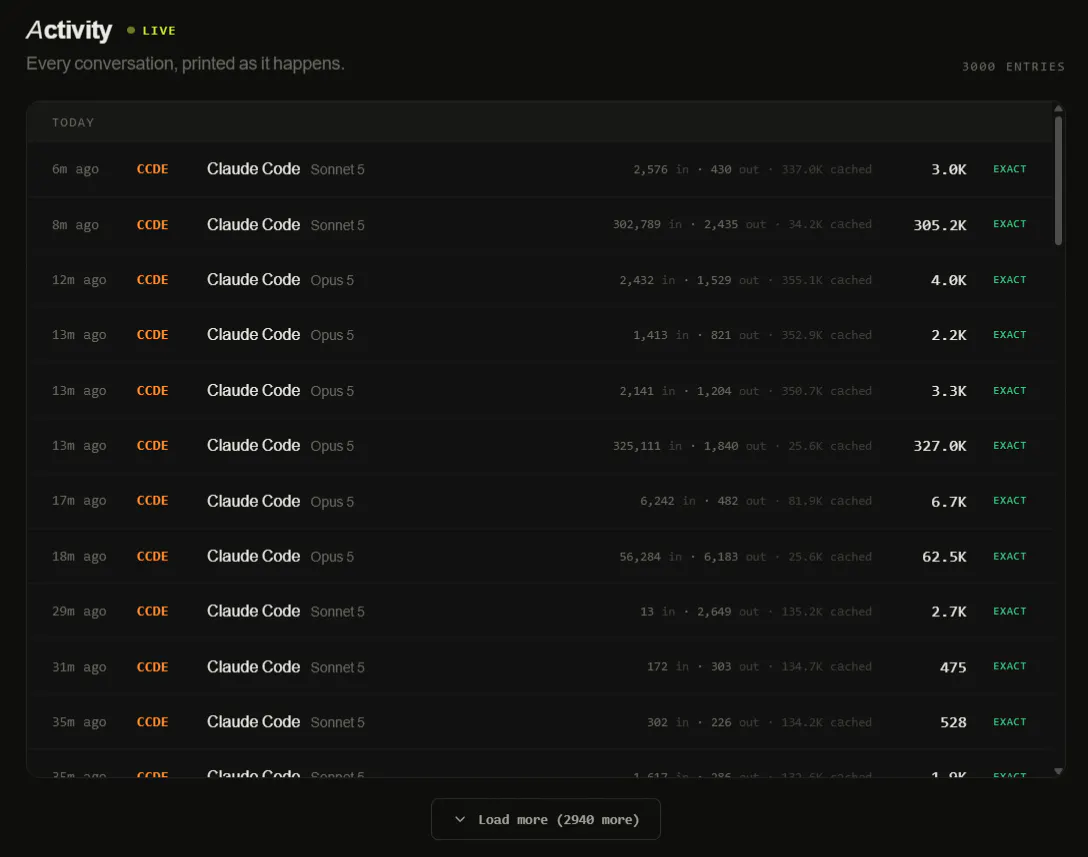Click the CCDE tag on the 29m ago row
This screenshot has width=1088, height=857.
pos(153,611)
